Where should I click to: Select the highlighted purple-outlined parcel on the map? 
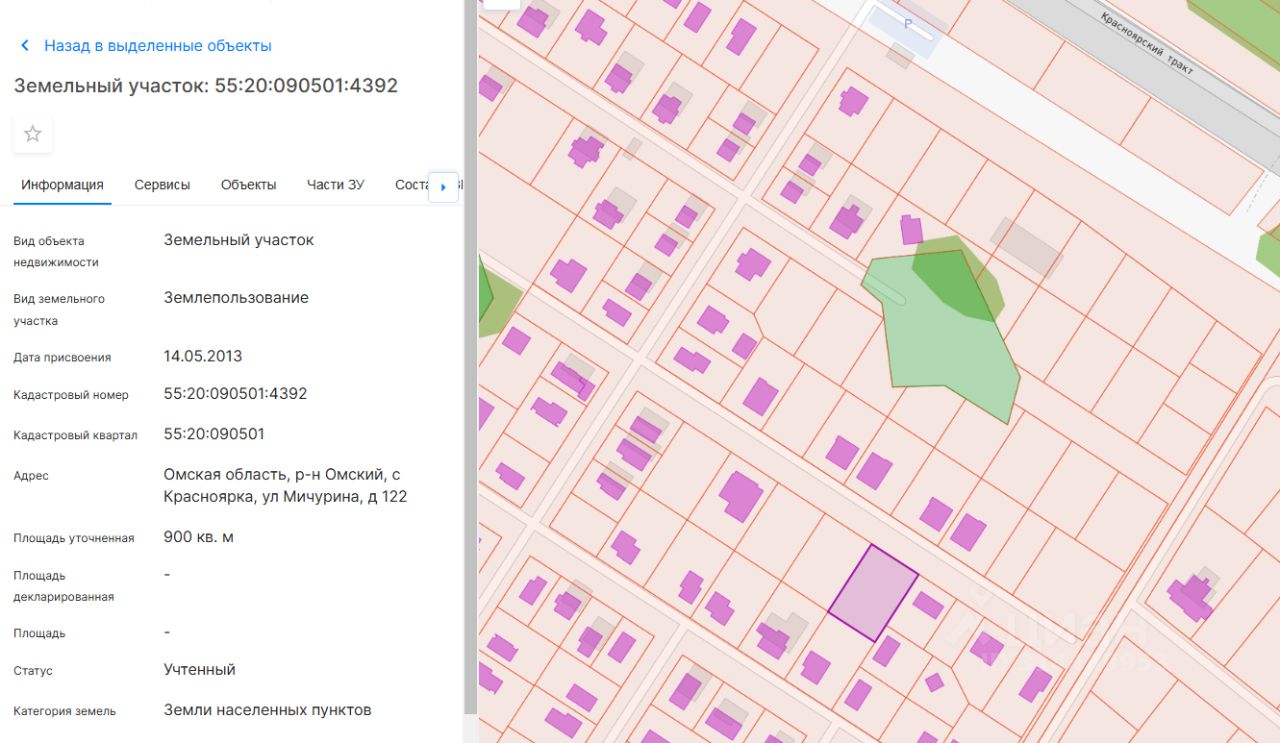tap(873, 592)
